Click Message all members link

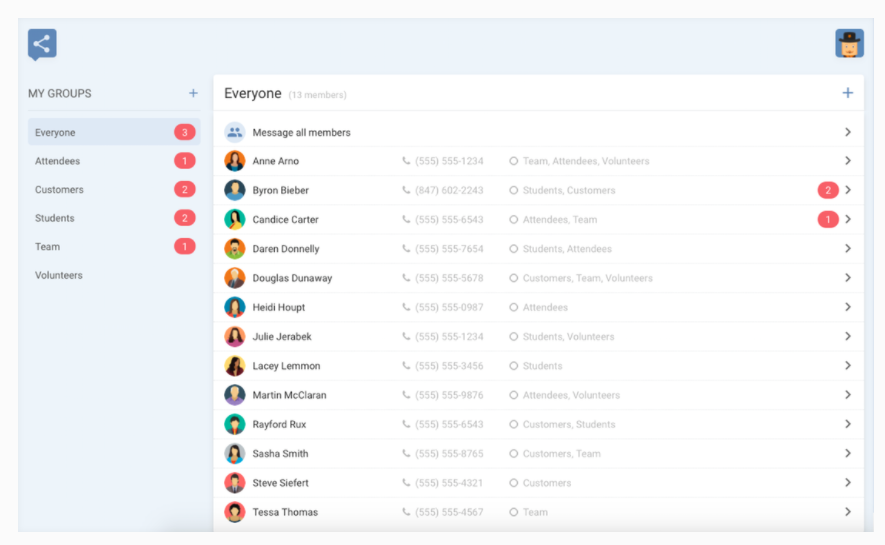[x=301, y=133]
